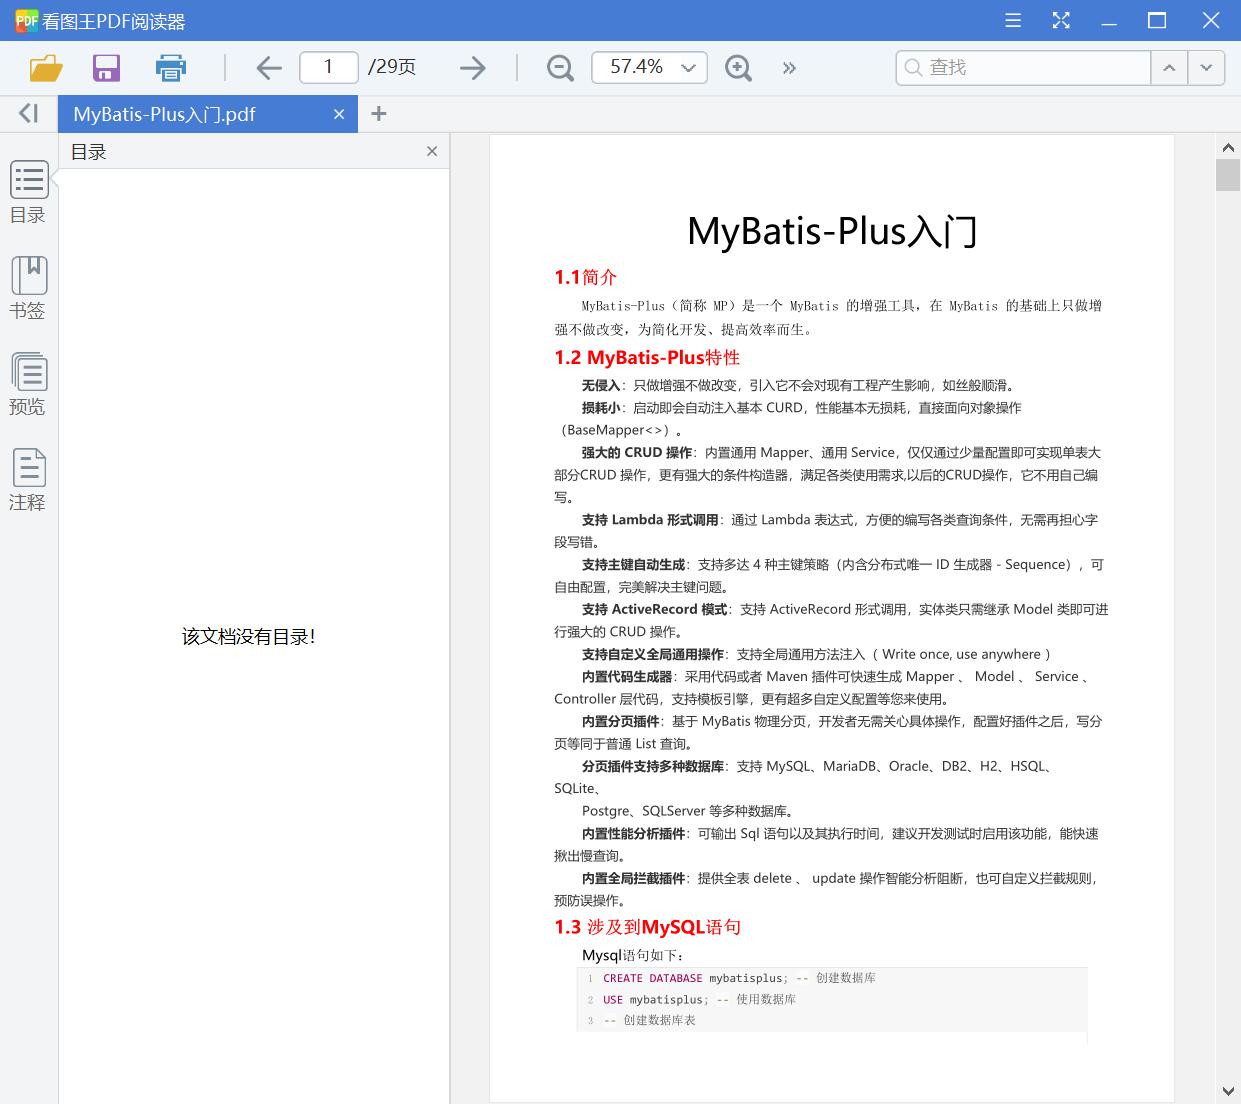1241x1104 pixels.
Task: Open the 预览 thumbnails preview panel
Action: pos(28,384)
